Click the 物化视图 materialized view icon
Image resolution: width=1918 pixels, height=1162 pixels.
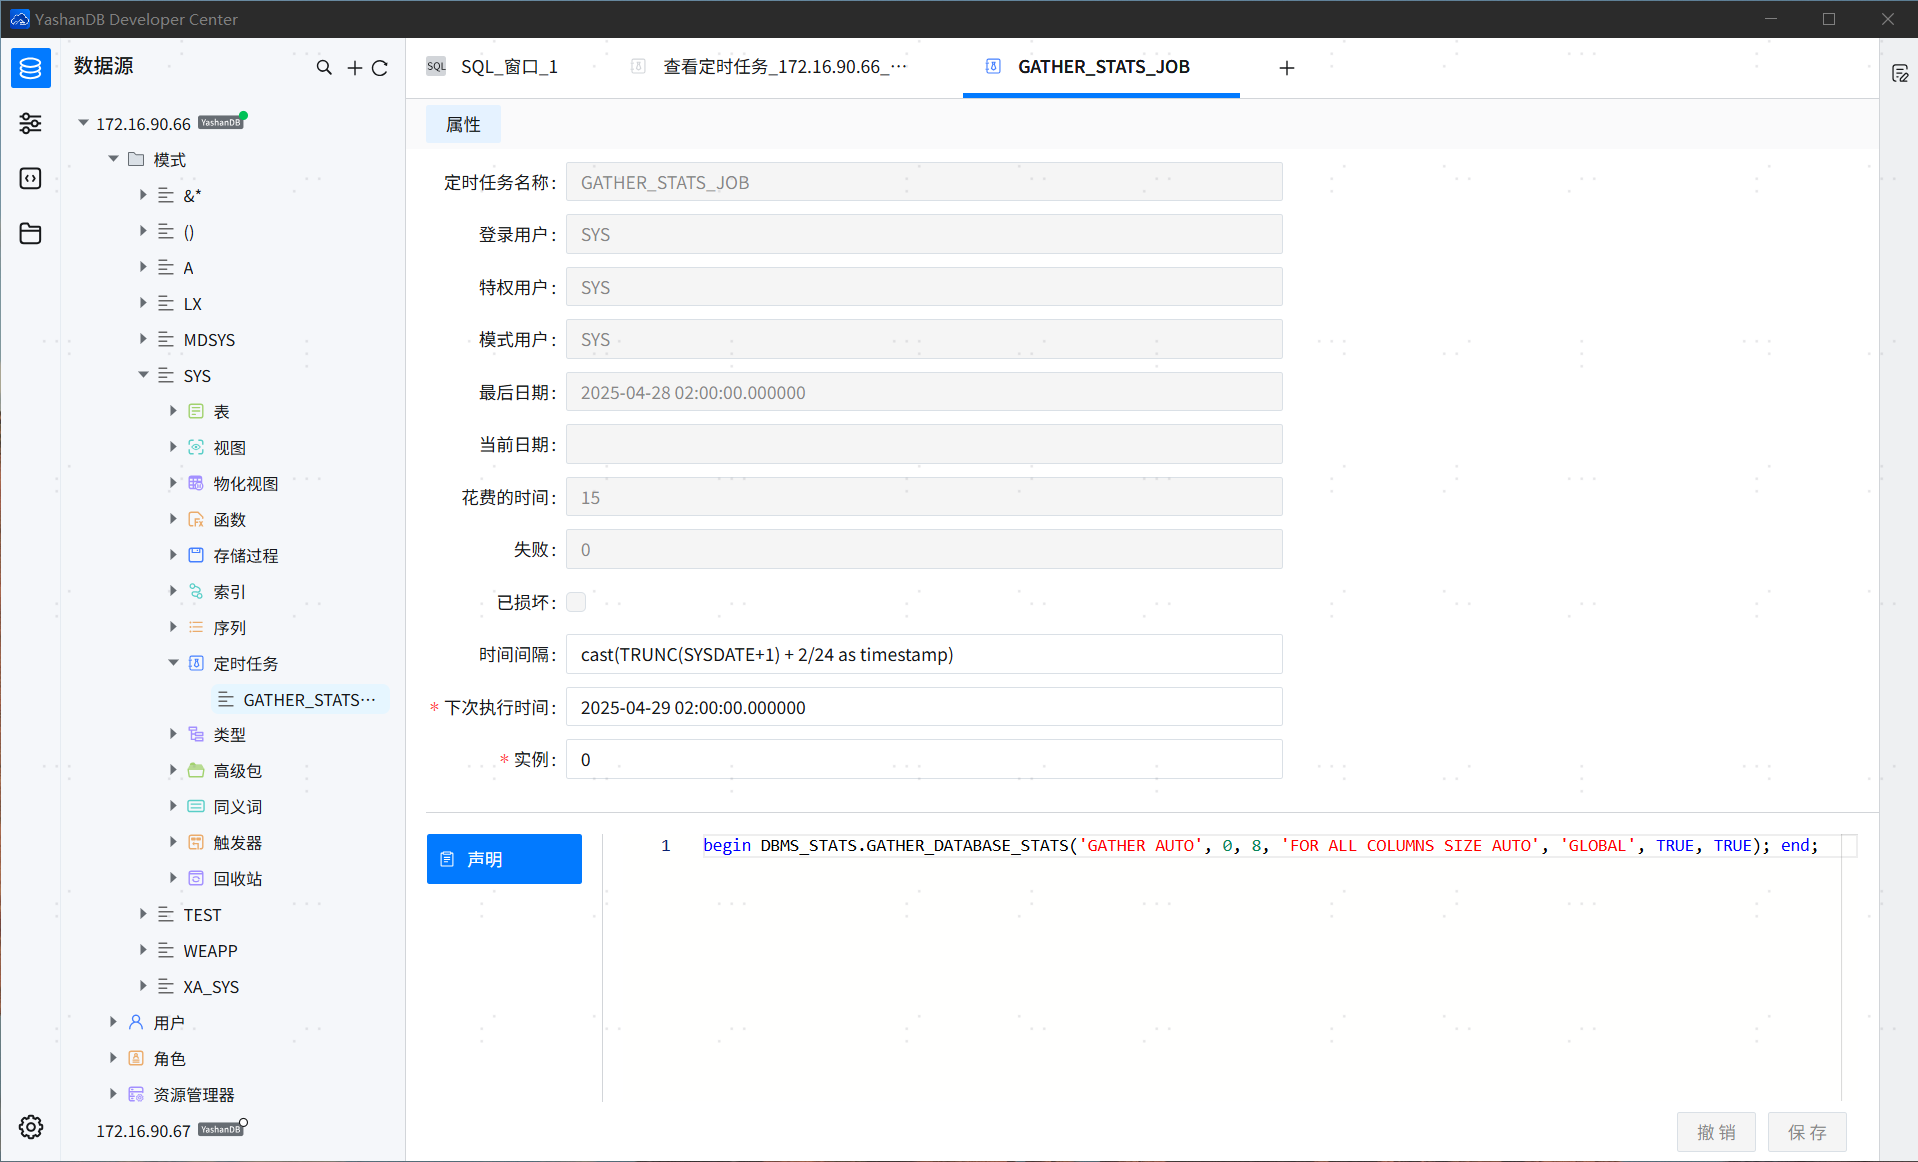click(x=196, y=483)
